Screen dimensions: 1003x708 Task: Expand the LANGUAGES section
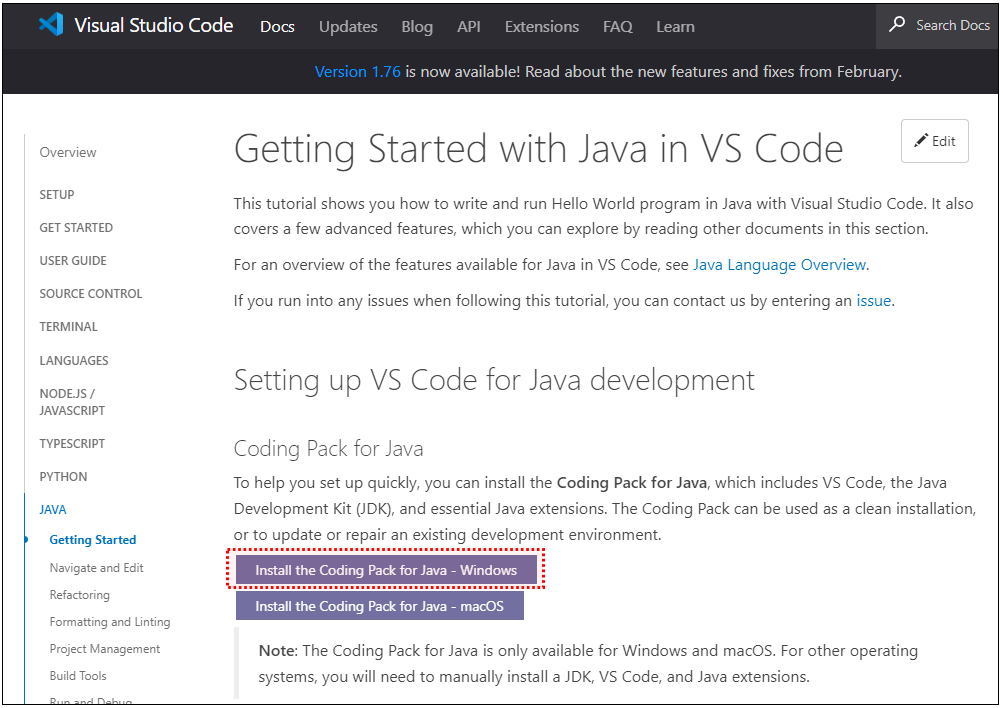pyautogui.click(x=74, y=361)
